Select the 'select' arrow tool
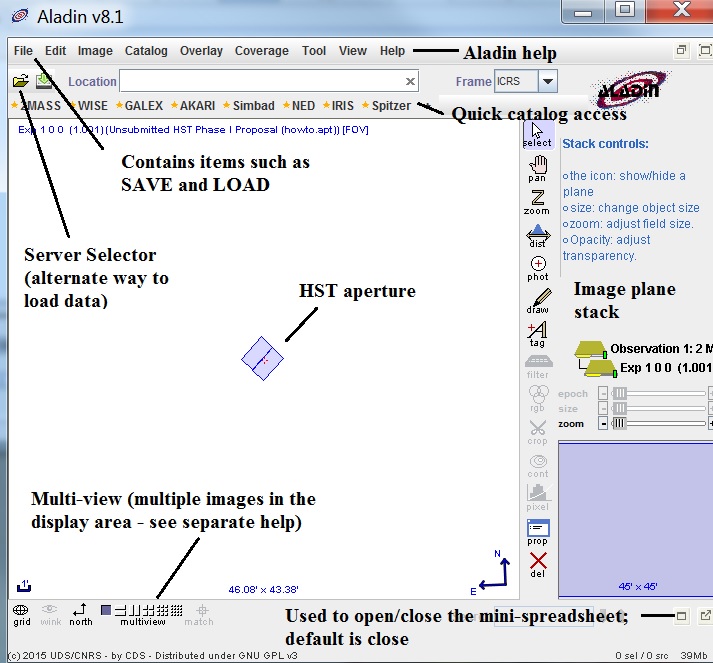Viewport: 713px width, 663px height. tap(537, 135)
